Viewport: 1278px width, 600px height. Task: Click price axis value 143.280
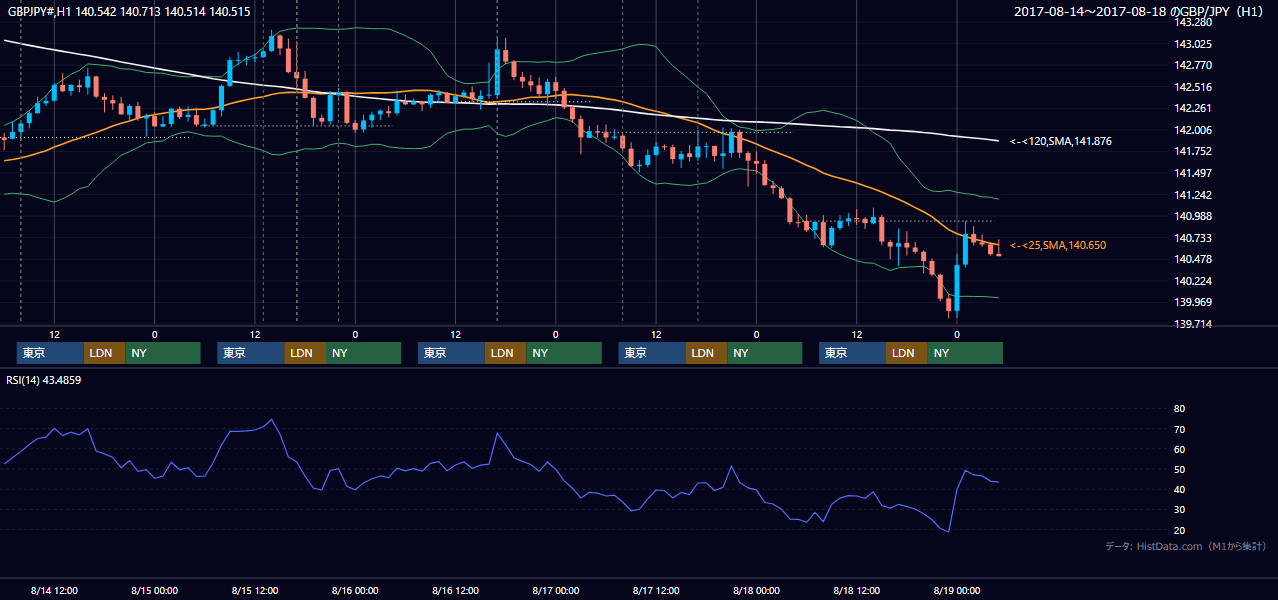tap(1193, 23)
